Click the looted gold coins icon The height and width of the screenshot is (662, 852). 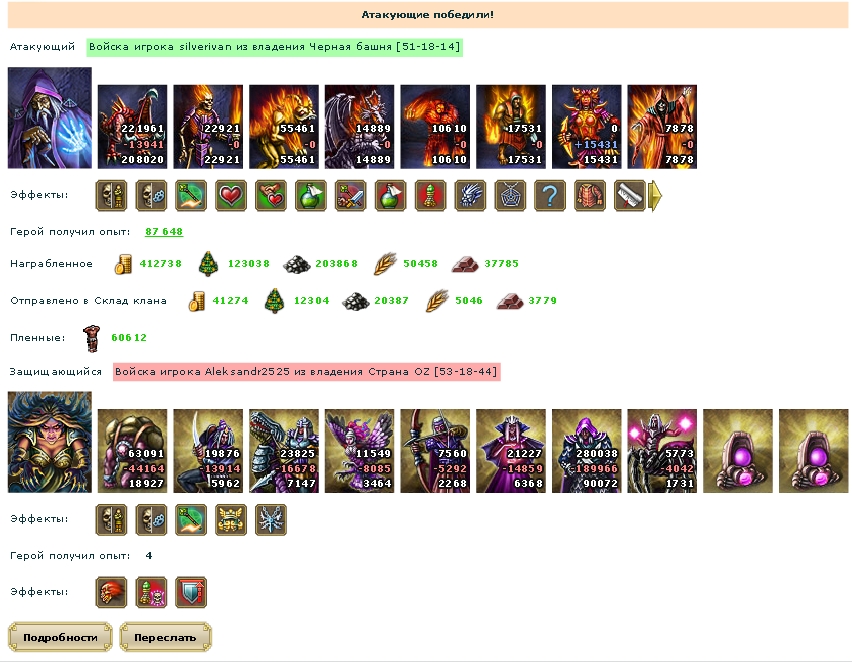[x=123, y=264]
